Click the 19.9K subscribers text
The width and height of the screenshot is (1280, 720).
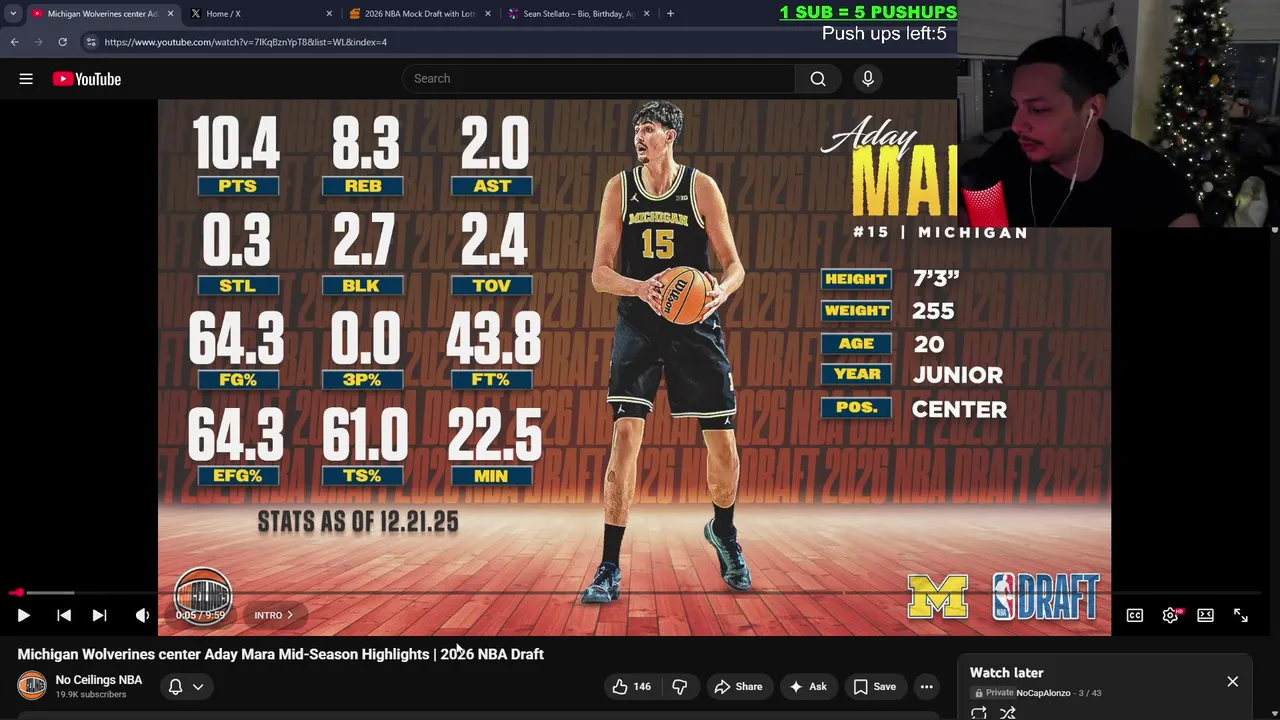click(x=91, y=695)
